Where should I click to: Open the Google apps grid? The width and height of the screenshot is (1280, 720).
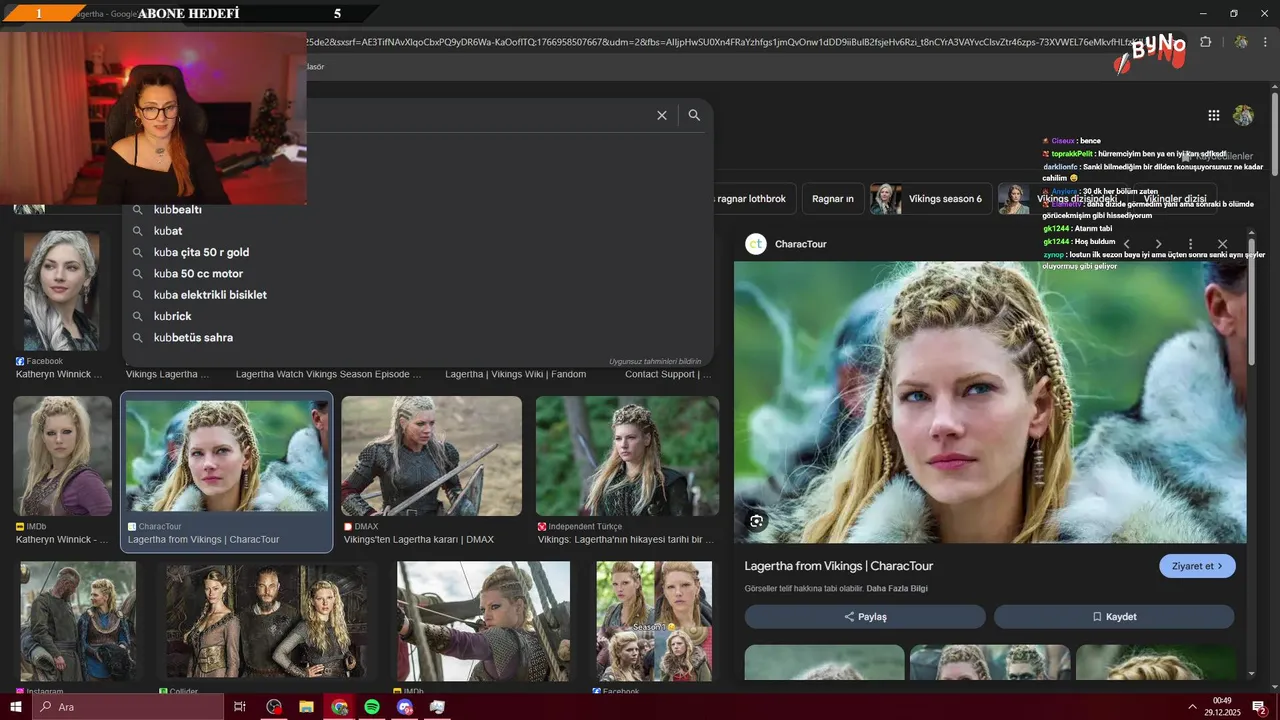click(x=1213, y=115)
